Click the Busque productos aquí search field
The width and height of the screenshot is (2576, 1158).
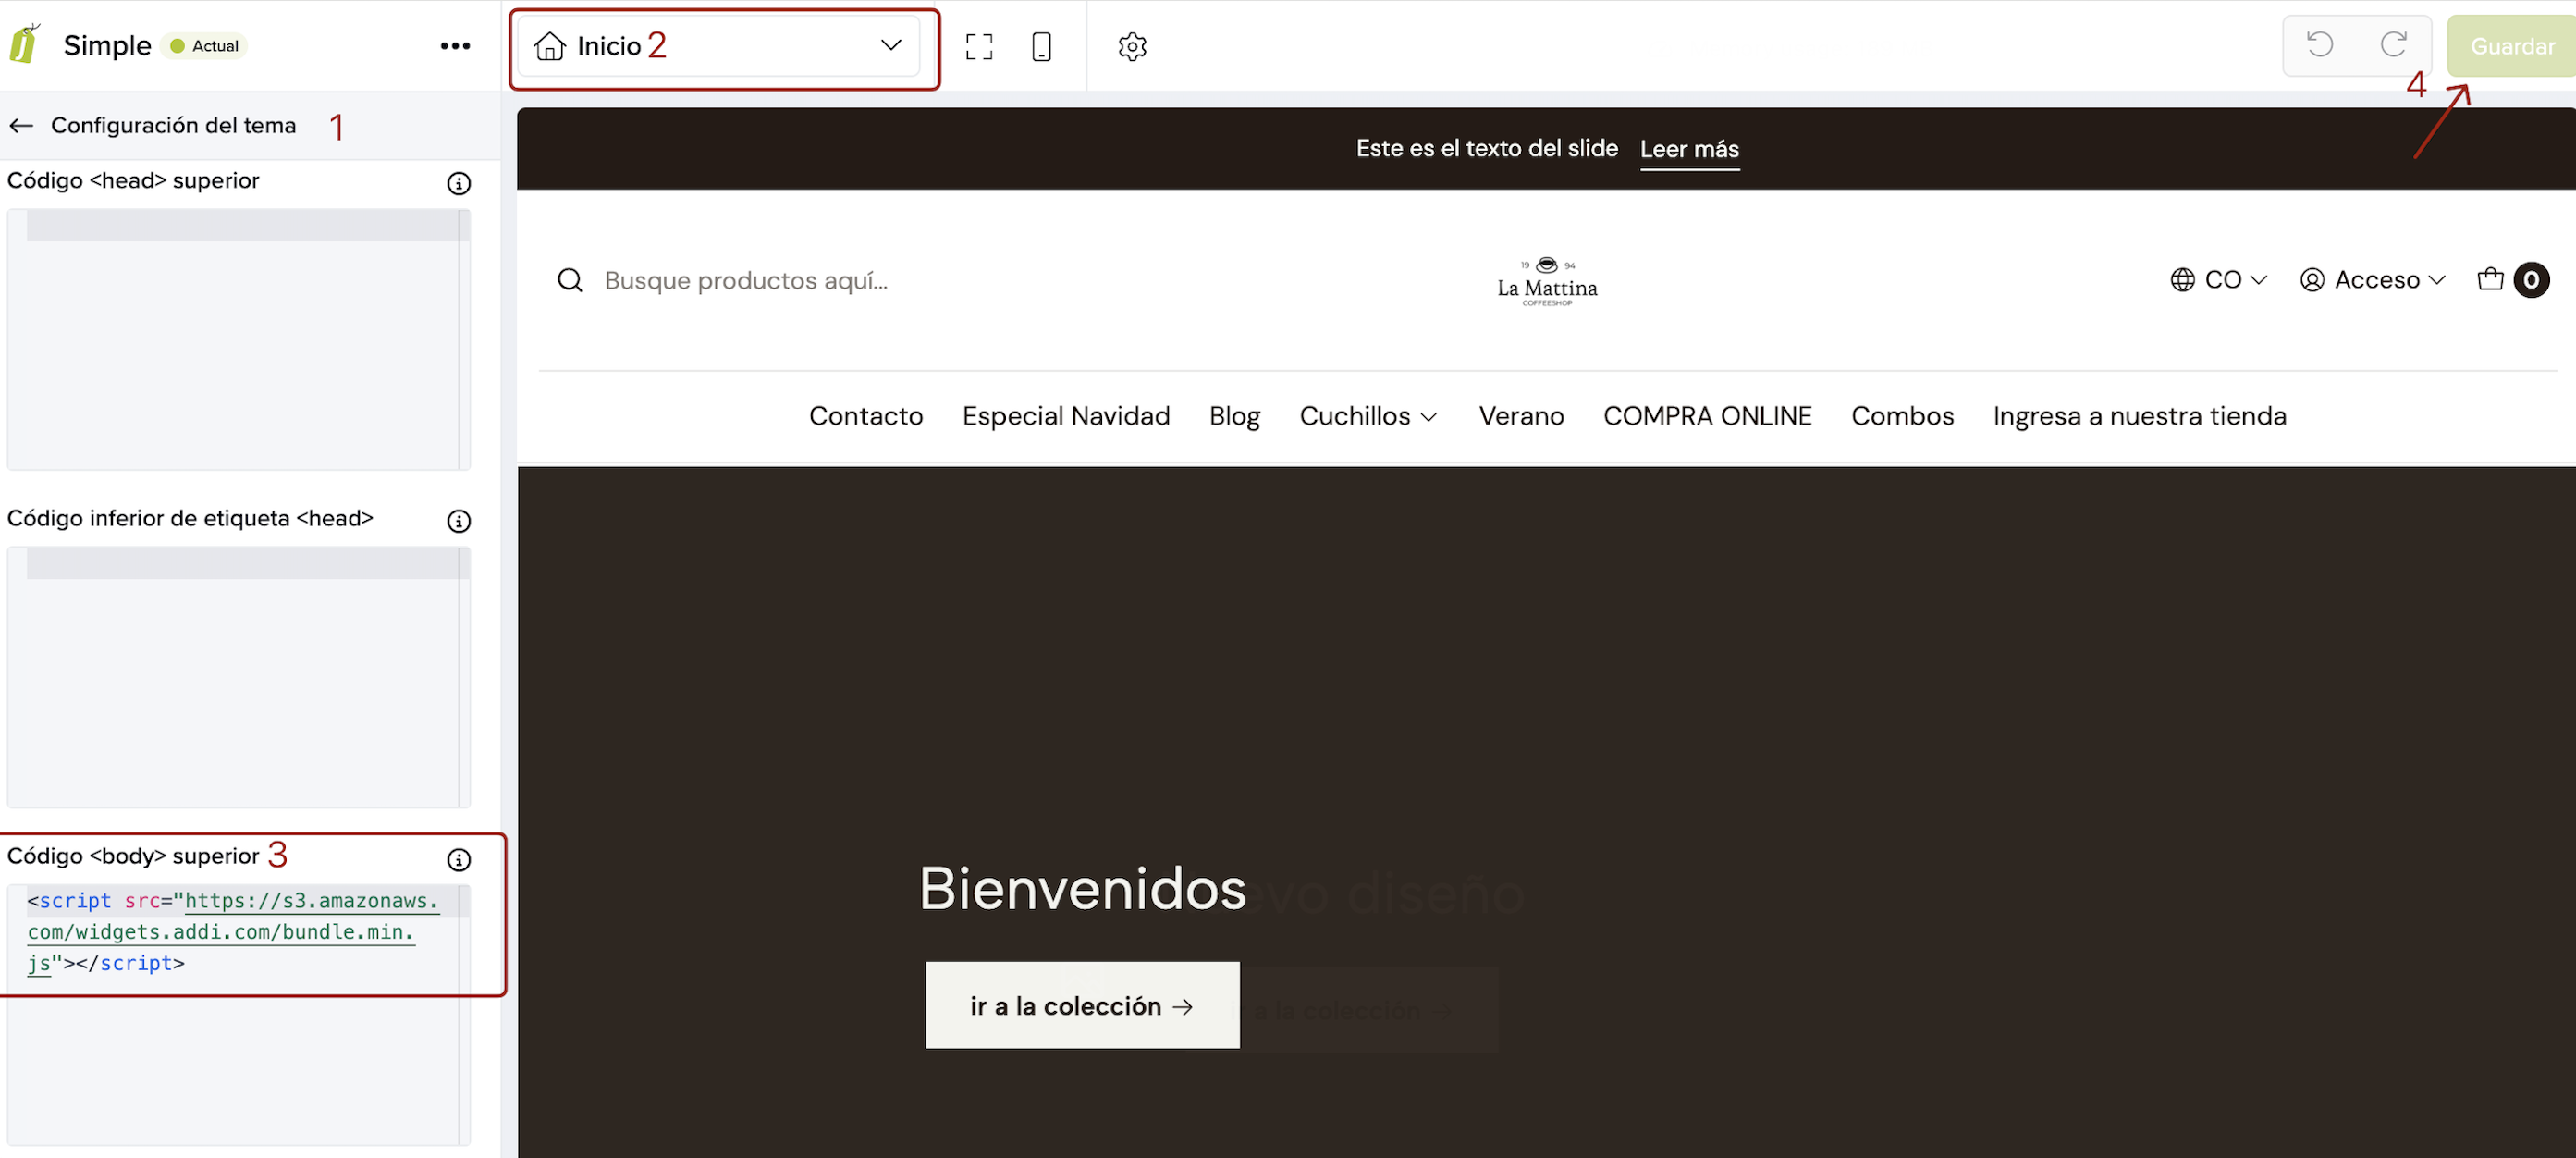[746, 281]
